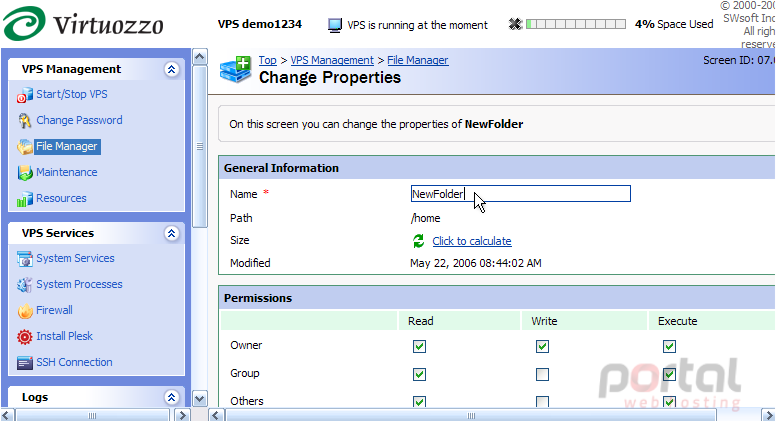This screenshot has width=776, height=422.
Task: Open Change Password page
Action: coord(79,120)
